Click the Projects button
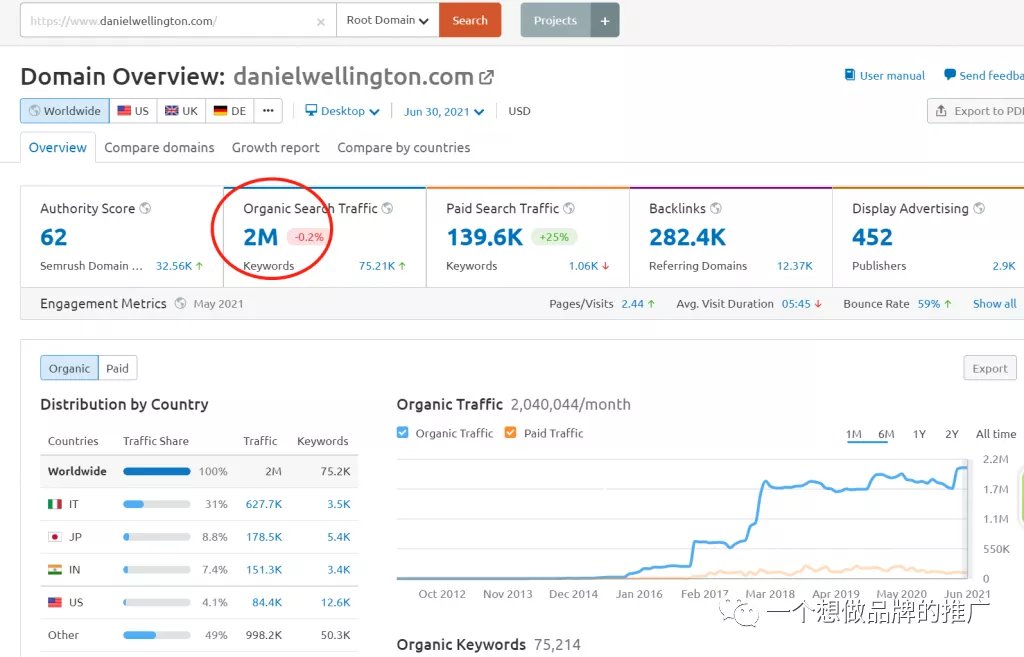Screen dimensions: 1024x657 pos(556,20)
